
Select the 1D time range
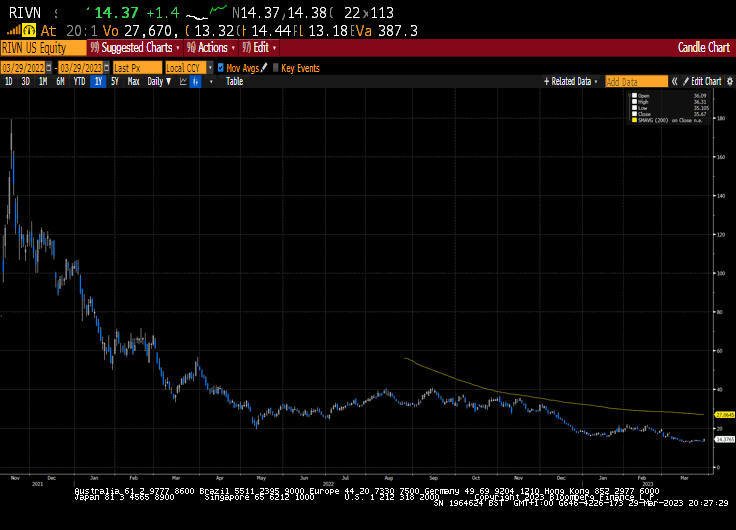tap(8, 82)
